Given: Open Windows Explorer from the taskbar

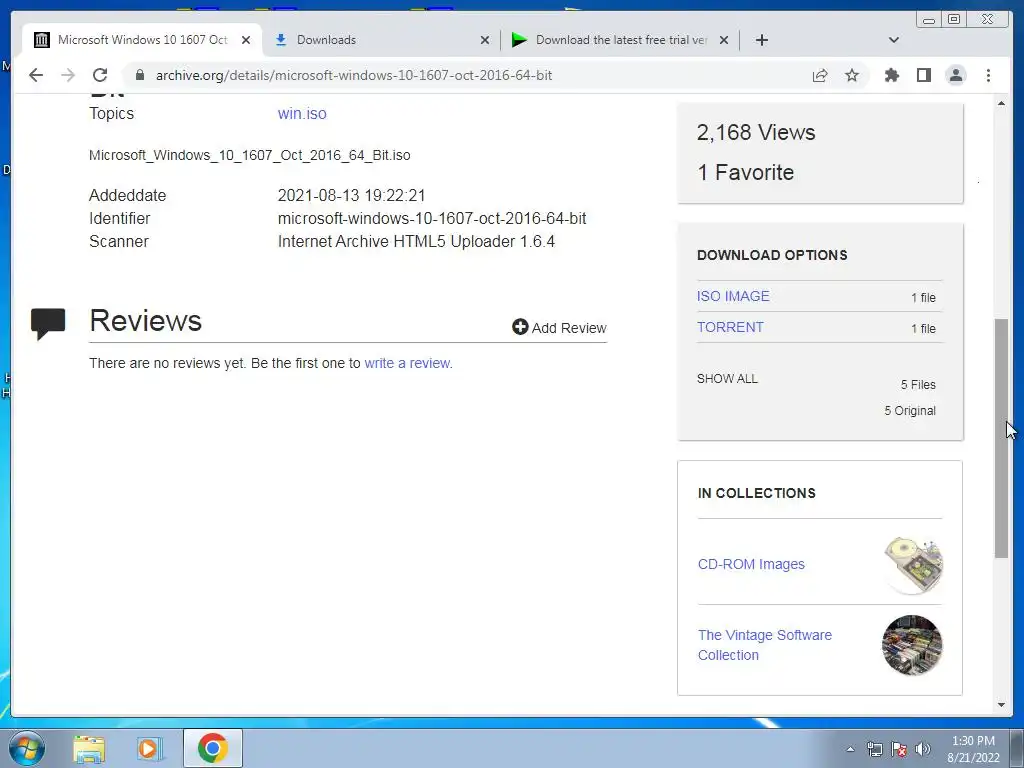Looking at the screenshot, I should pos(89,748).
